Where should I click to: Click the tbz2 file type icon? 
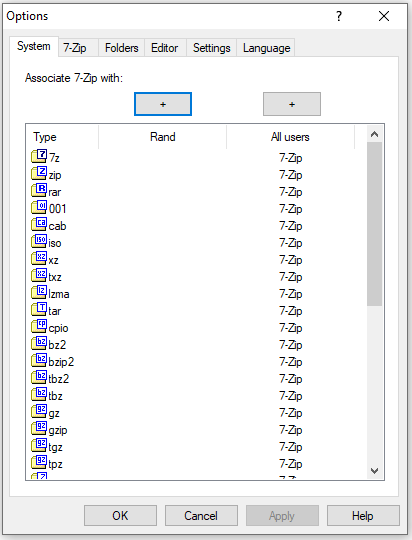[x=39, y=377]
